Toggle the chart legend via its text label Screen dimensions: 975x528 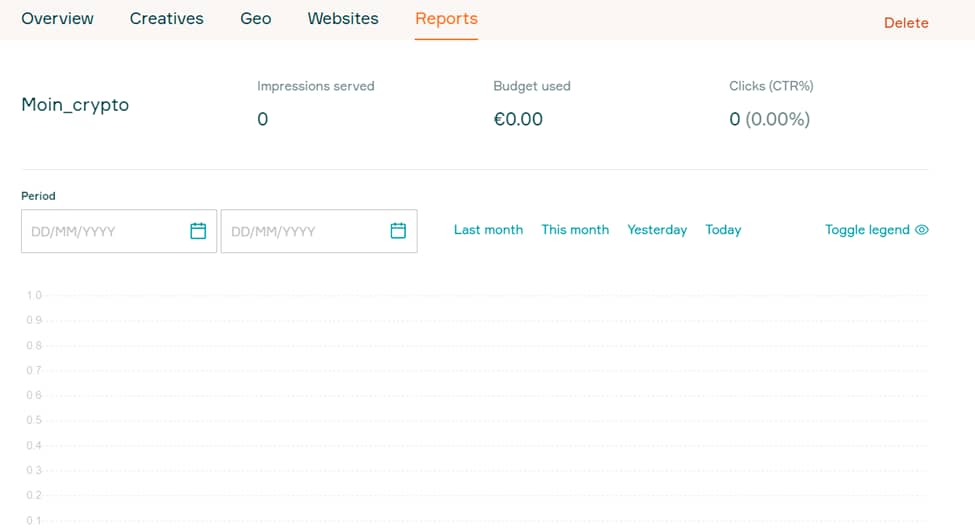point(867,229)
